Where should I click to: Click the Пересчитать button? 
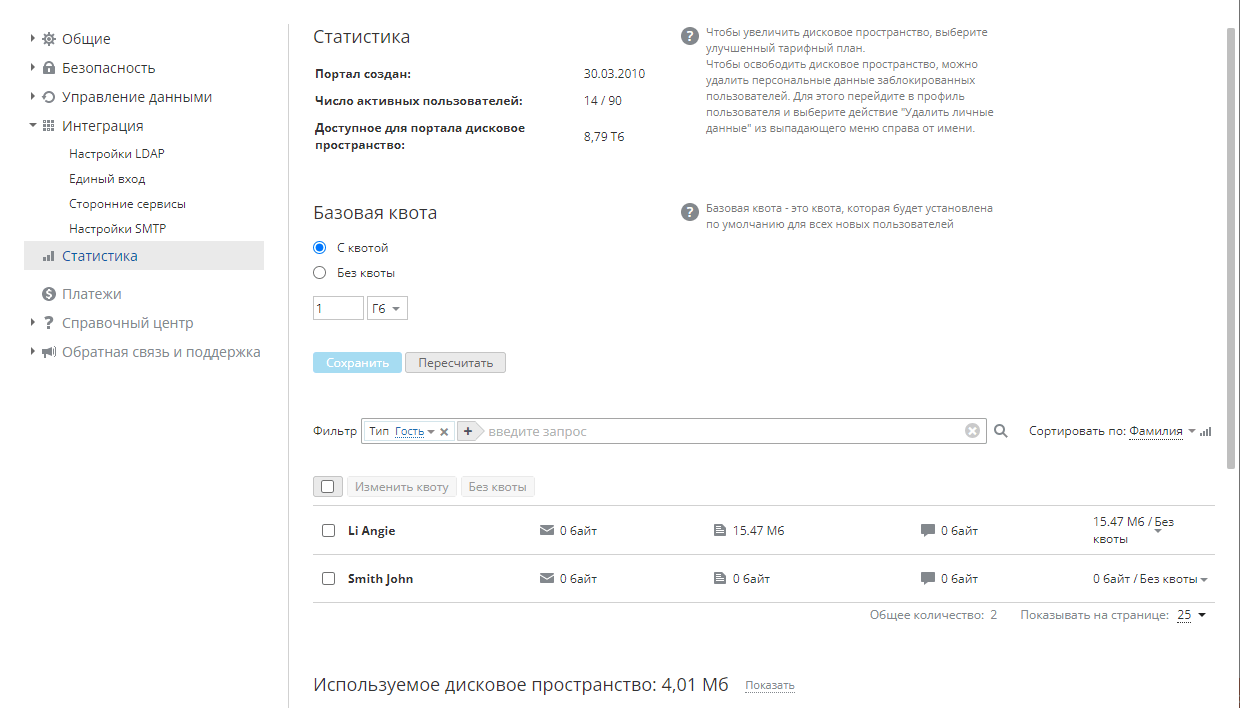pos(455,363)
